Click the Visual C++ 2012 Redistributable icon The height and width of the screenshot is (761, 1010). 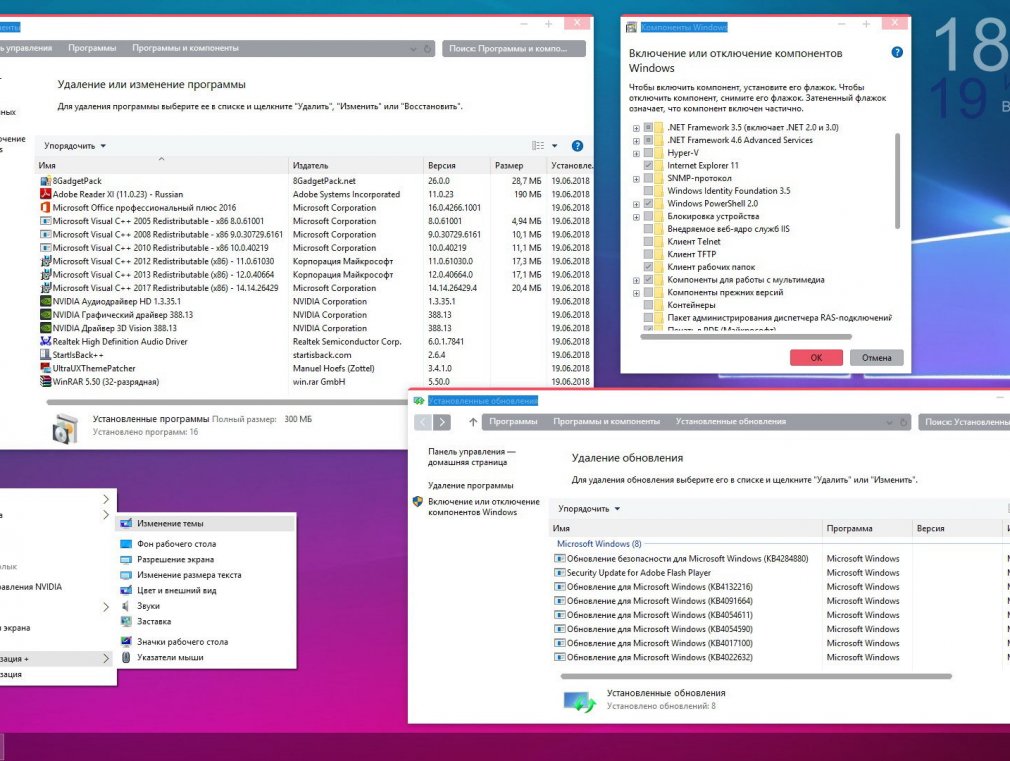pos(45,261)
